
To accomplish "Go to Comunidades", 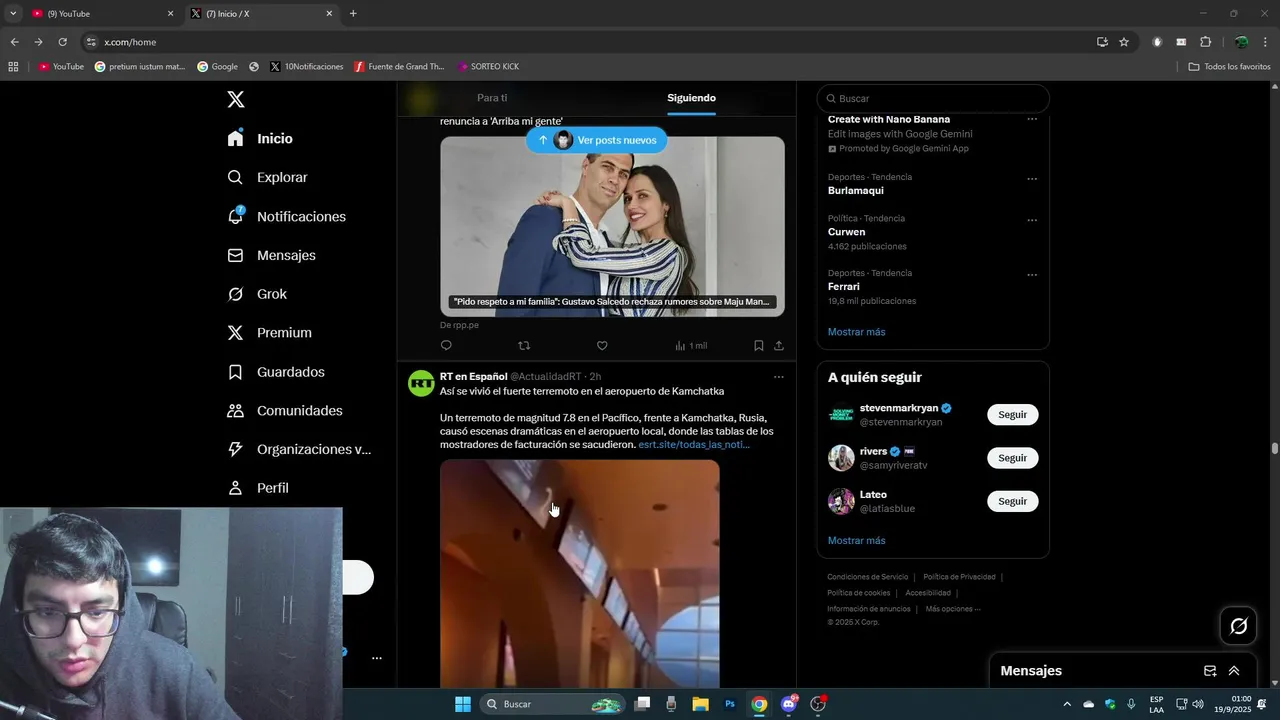I will [x=285, y=411].
